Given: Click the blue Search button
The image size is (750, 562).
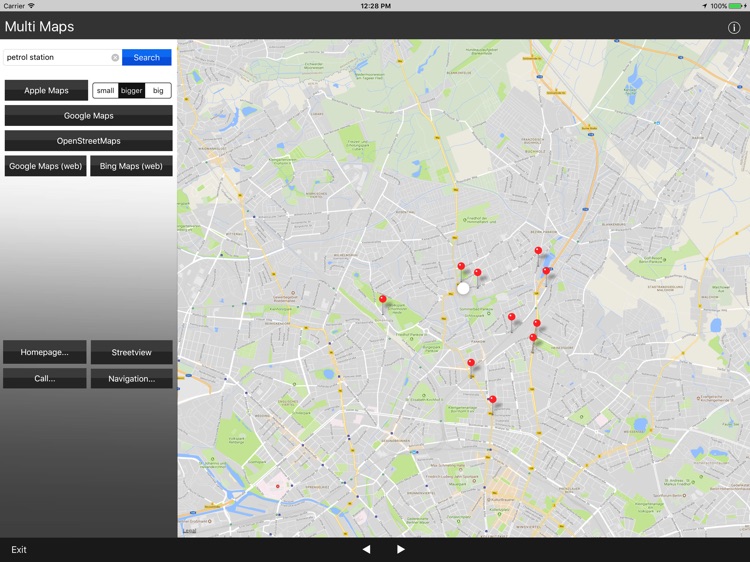Looking at the screenshot, I should 146,57.
